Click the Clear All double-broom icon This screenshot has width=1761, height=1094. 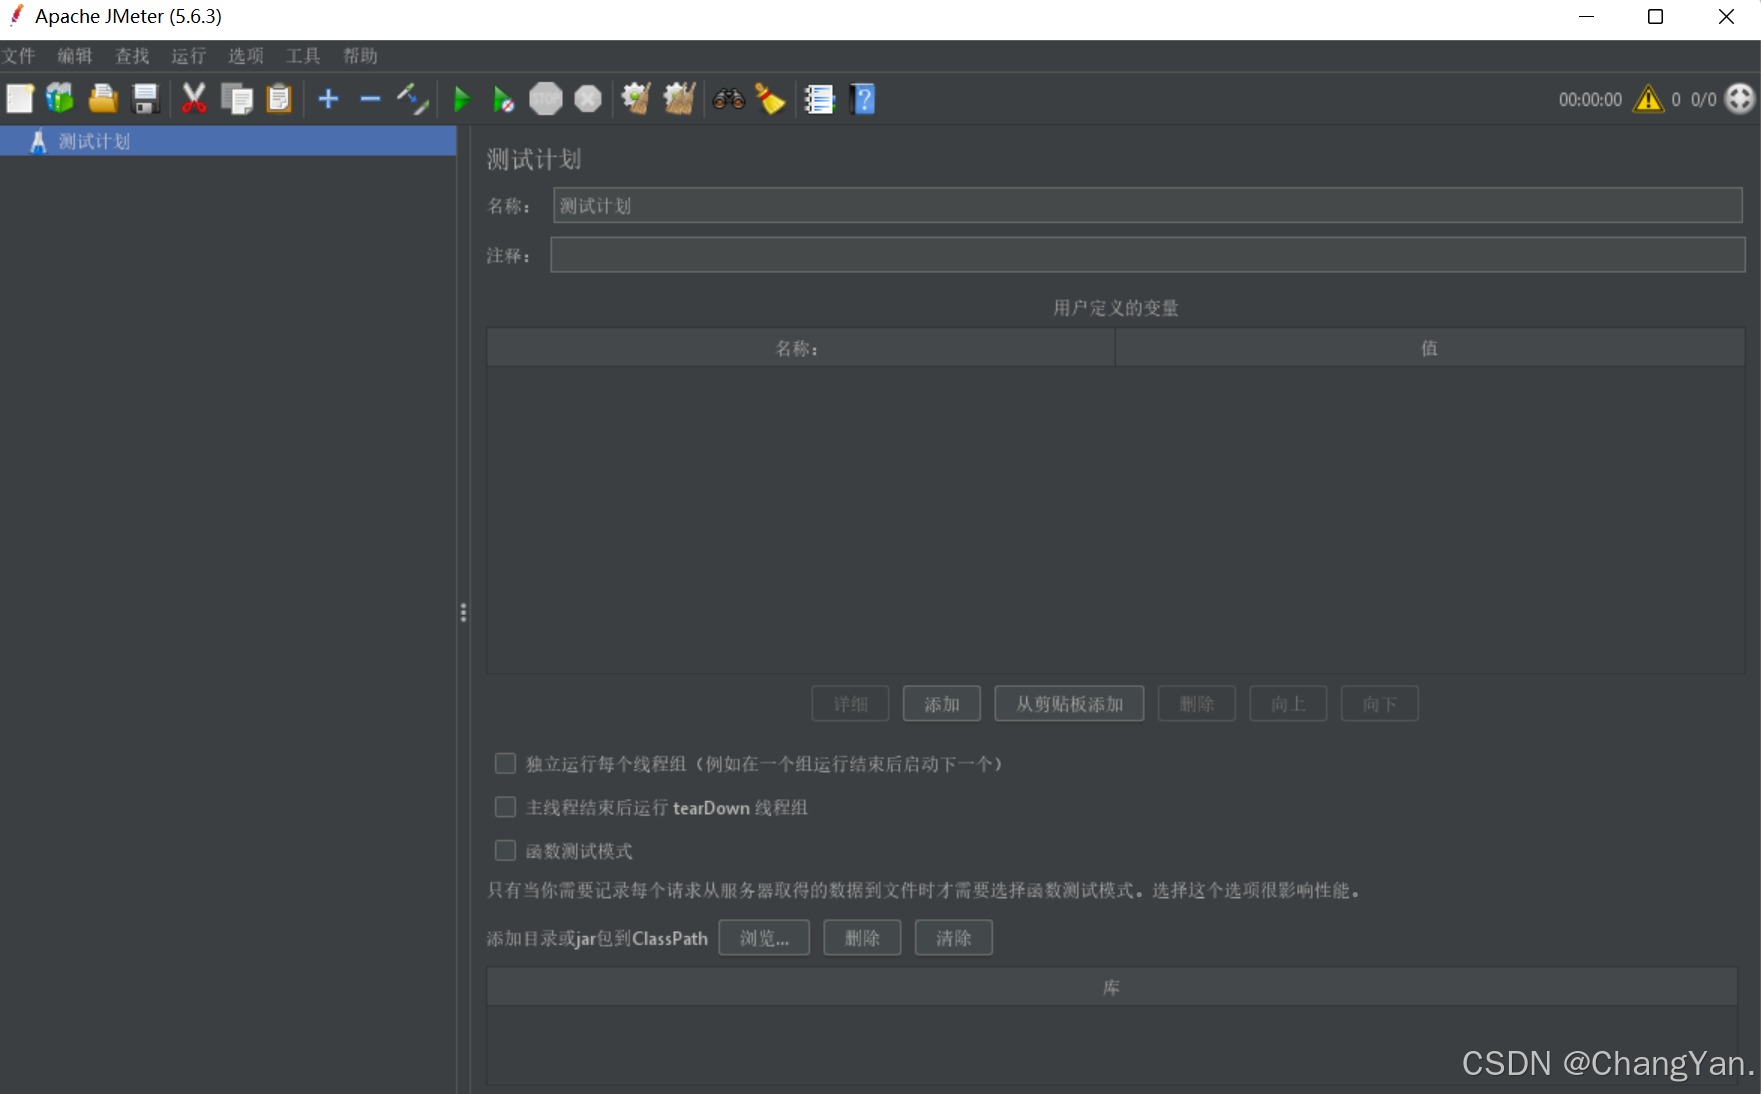pyautogui.click(x=679, y=99)
